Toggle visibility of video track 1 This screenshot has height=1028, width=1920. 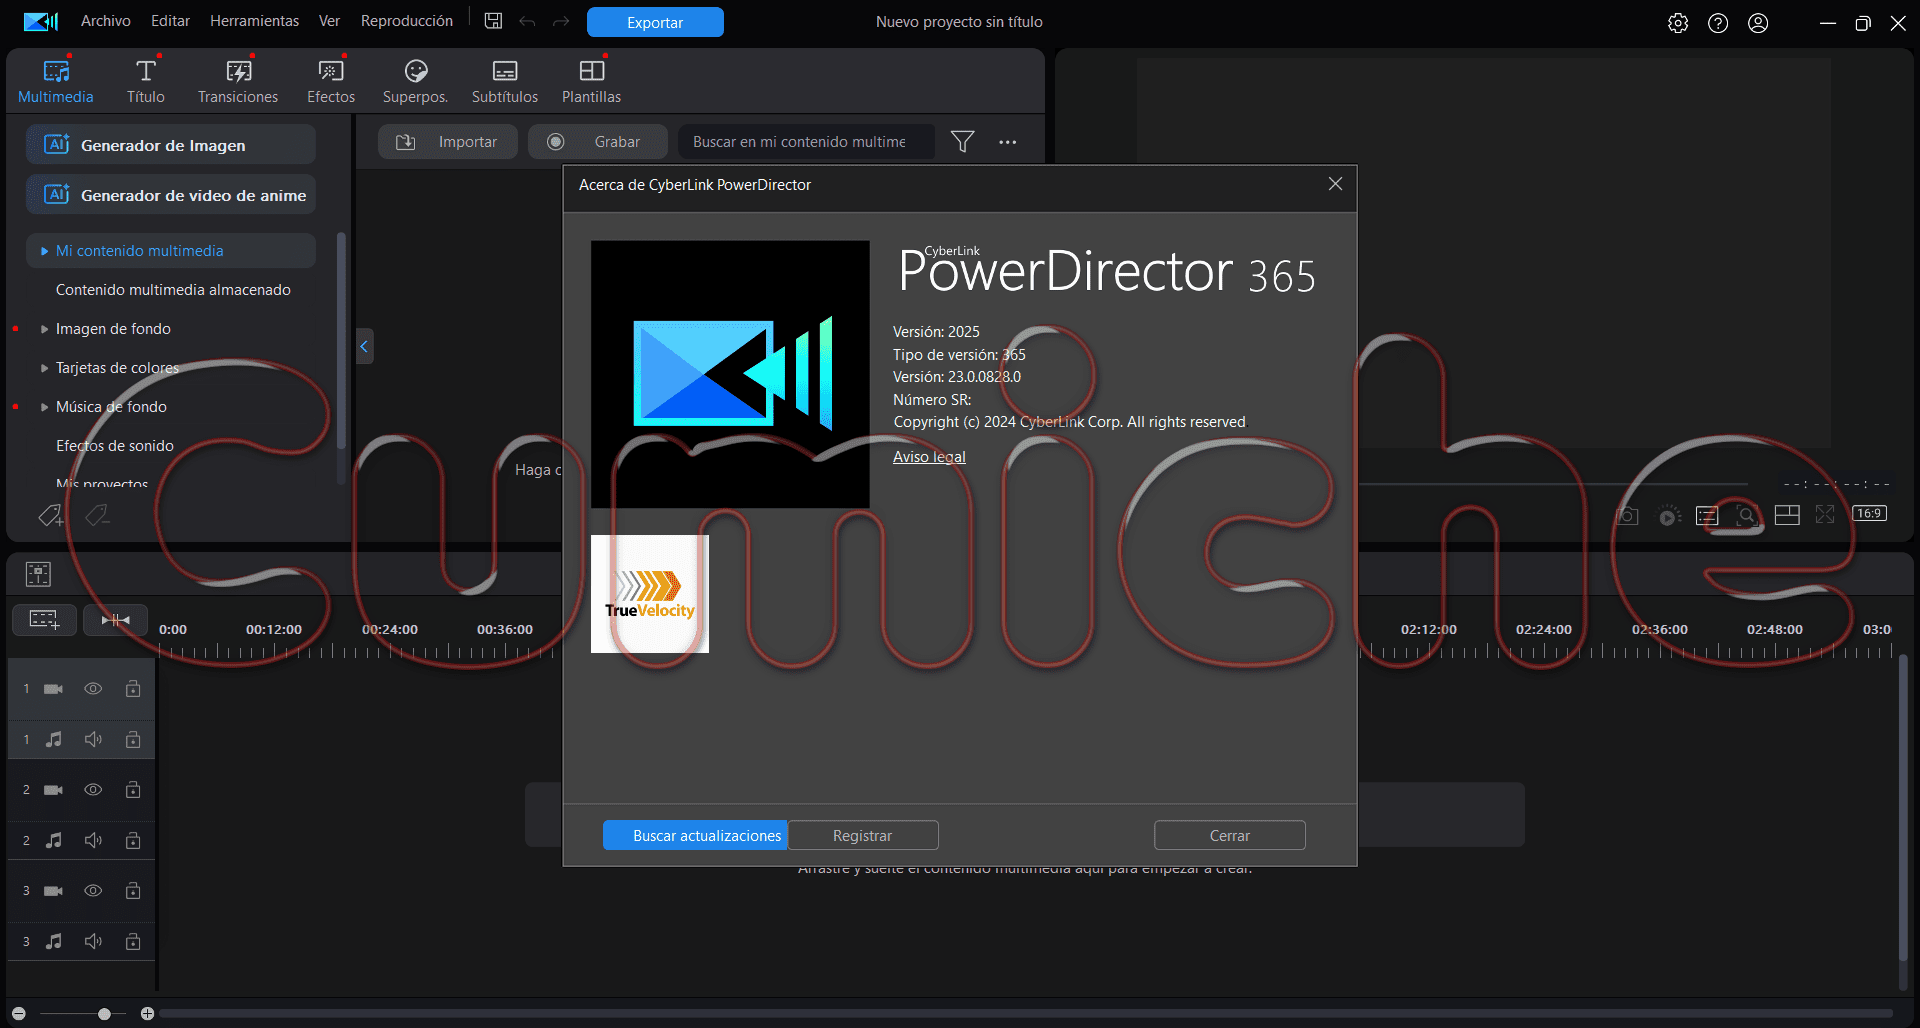[x=93, y=689]
